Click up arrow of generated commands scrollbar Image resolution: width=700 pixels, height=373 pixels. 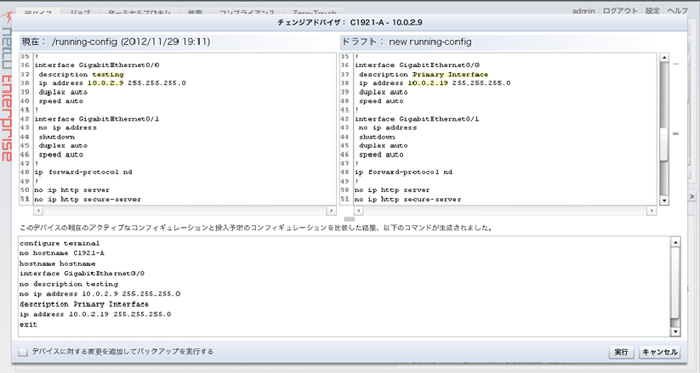[675, 242]
